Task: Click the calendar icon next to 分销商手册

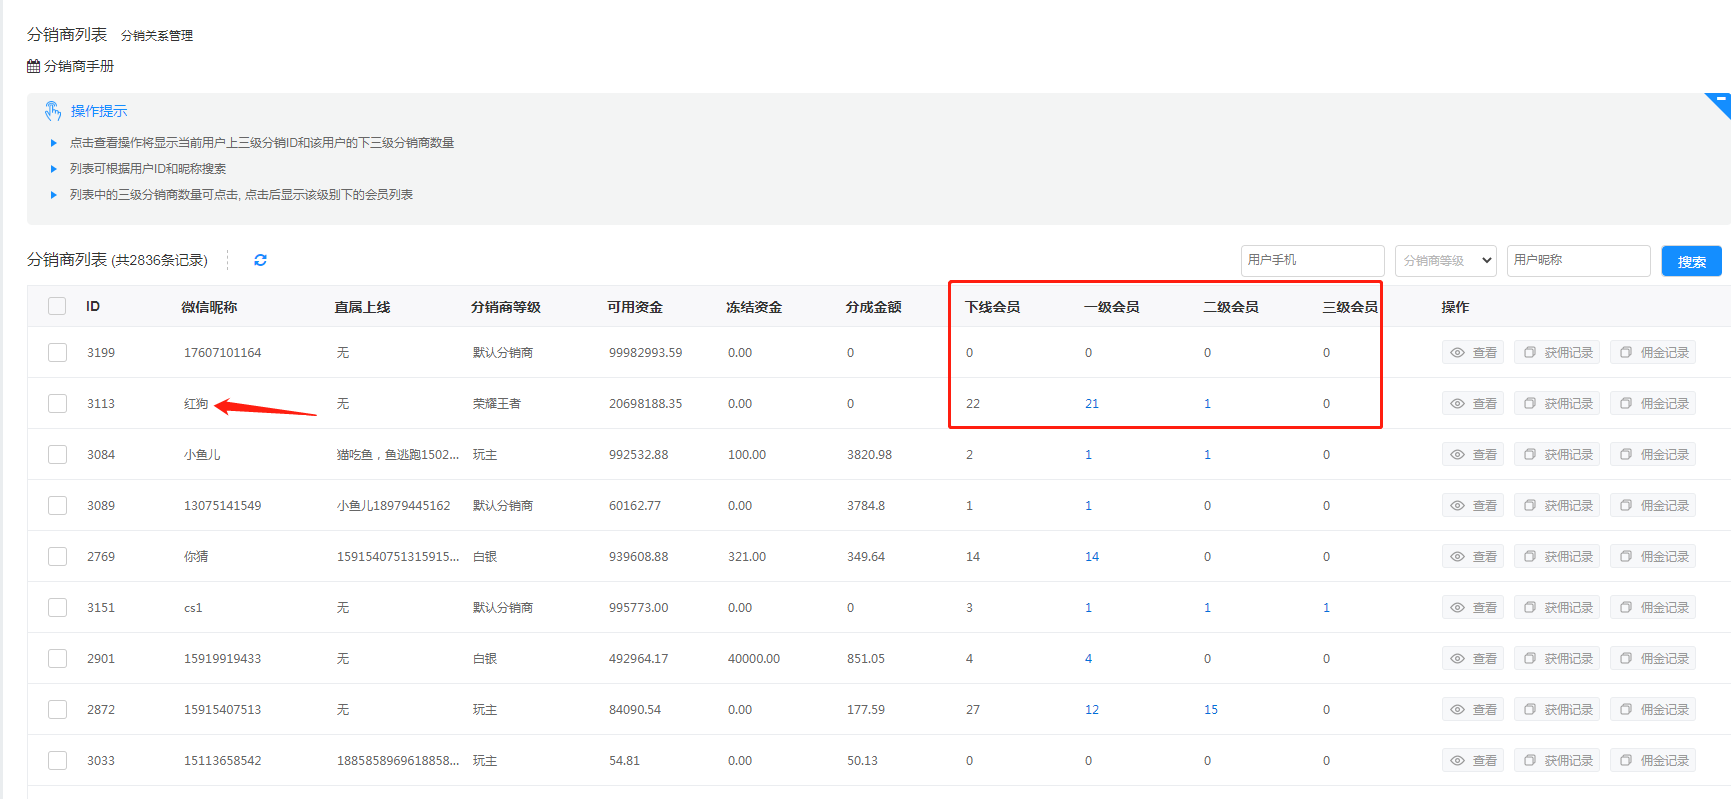Action: tap(34, 66)
